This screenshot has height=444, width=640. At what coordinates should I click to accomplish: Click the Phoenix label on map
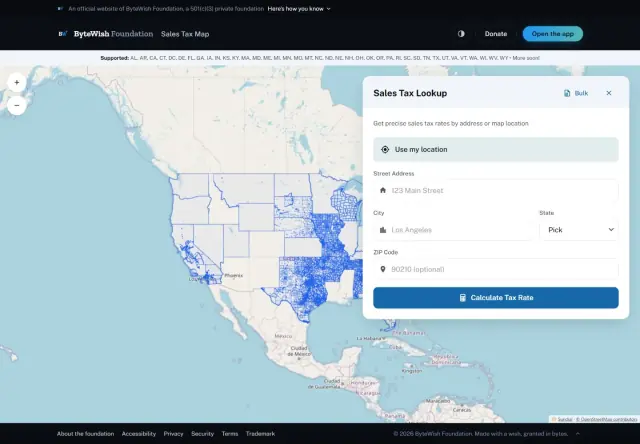pyautogui.click(x=234, y=275)
